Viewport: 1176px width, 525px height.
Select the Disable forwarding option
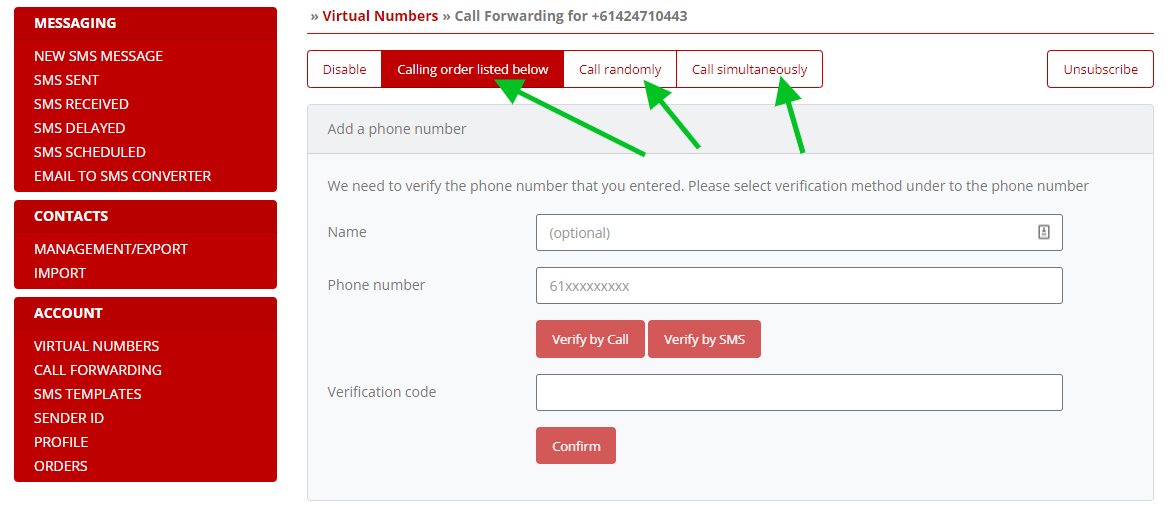coord(344,70)
